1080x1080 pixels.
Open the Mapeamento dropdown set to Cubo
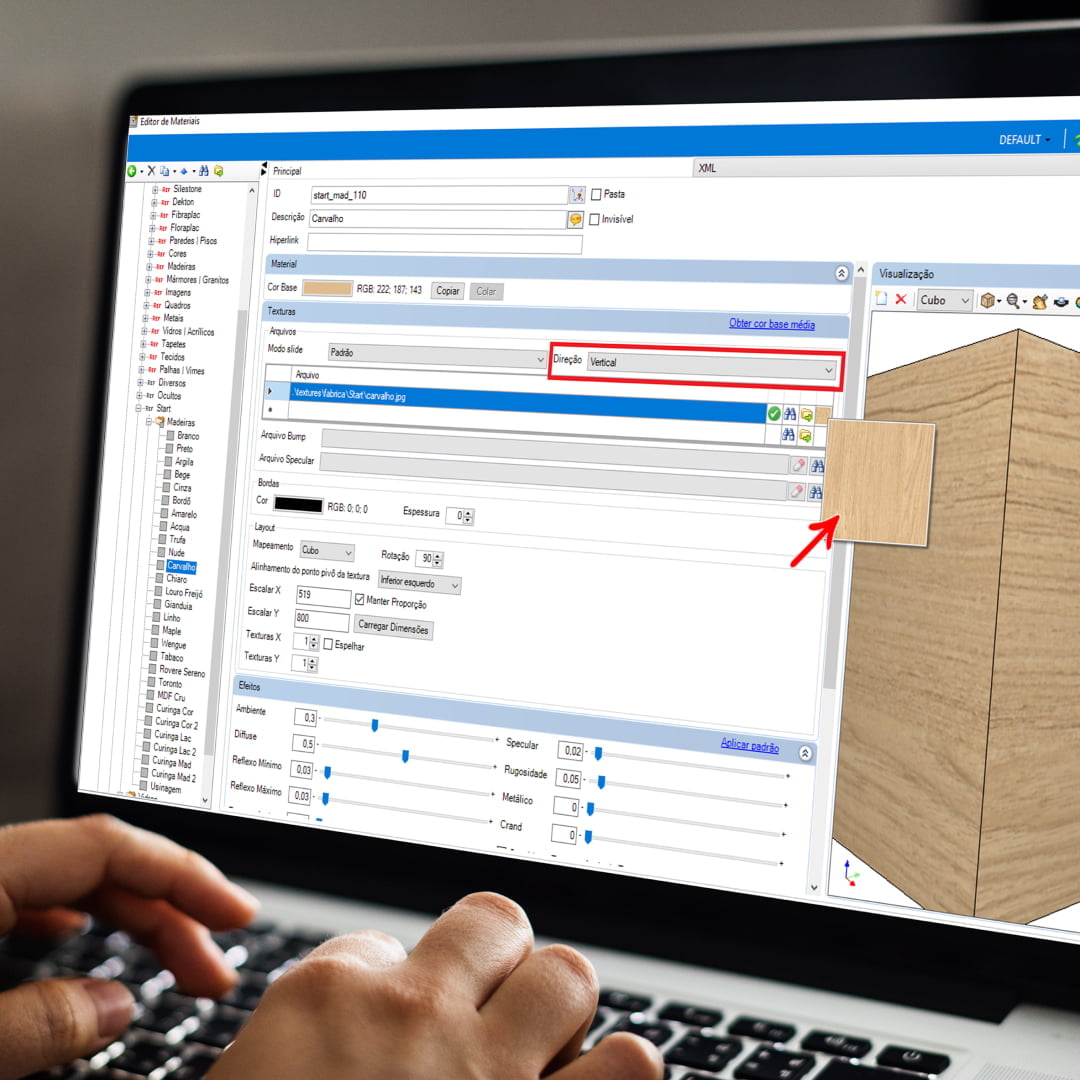328,552
